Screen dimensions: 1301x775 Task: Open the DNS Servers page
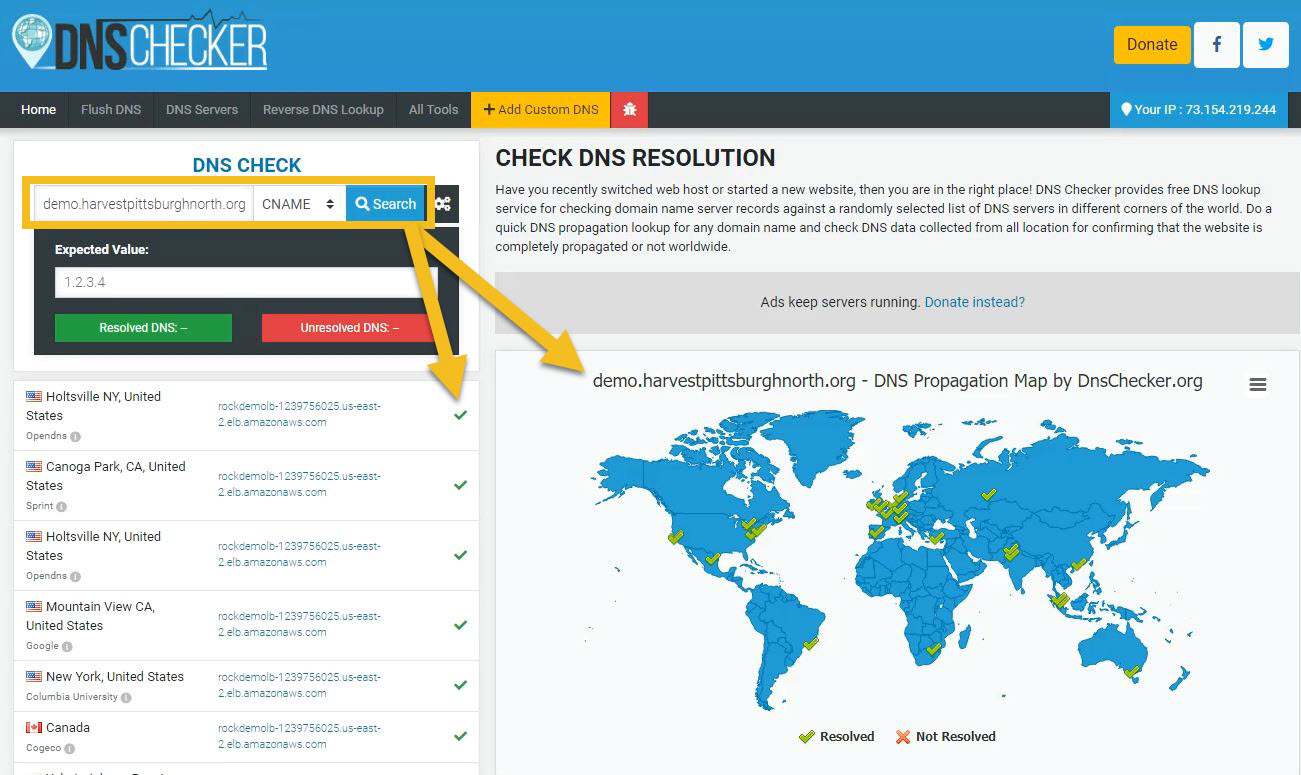[x=202, y=110]
